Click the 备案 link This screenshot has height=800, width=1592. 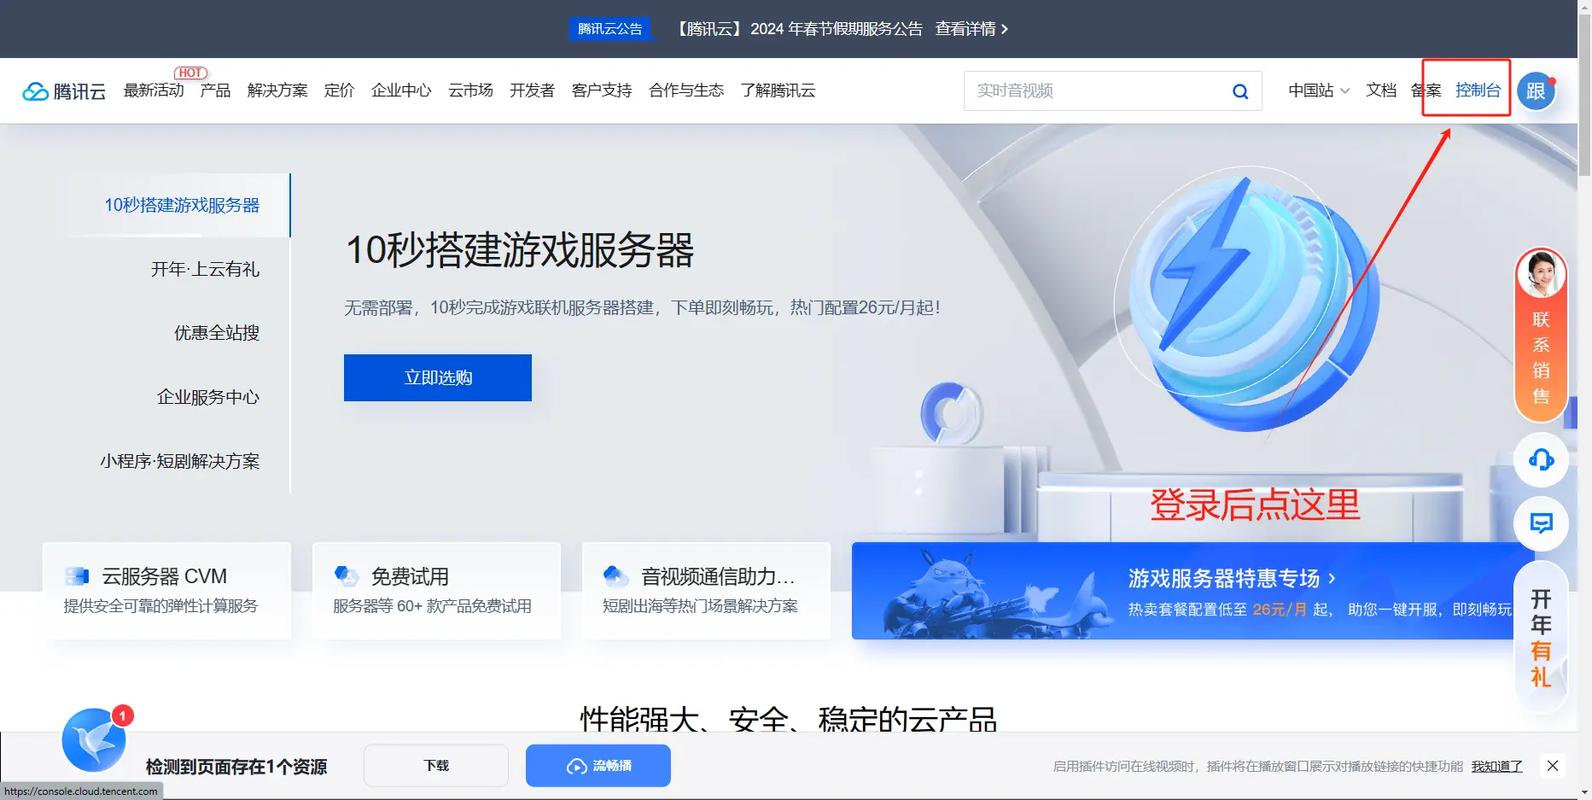click(x=1426, y=91)
